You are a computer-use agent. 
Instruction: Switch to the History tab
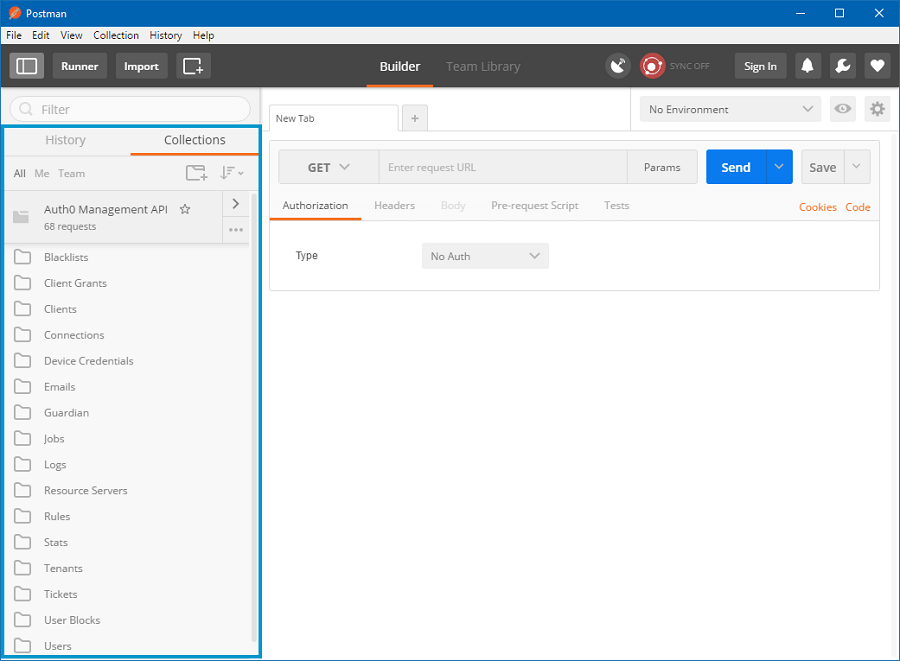coord(65,140)
